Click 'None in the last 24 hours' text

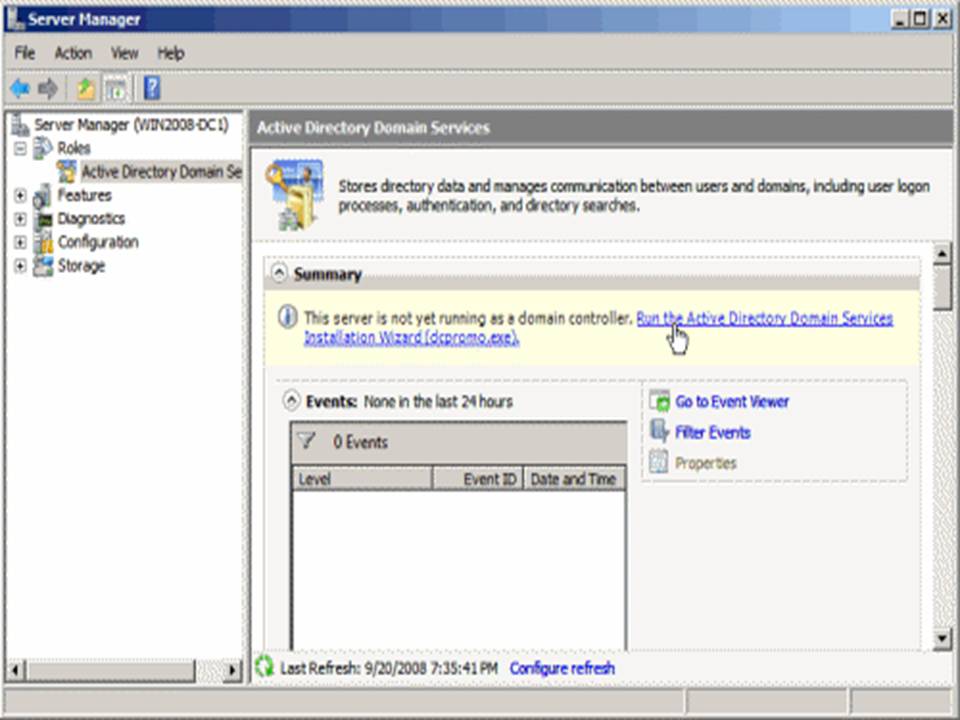438,402
